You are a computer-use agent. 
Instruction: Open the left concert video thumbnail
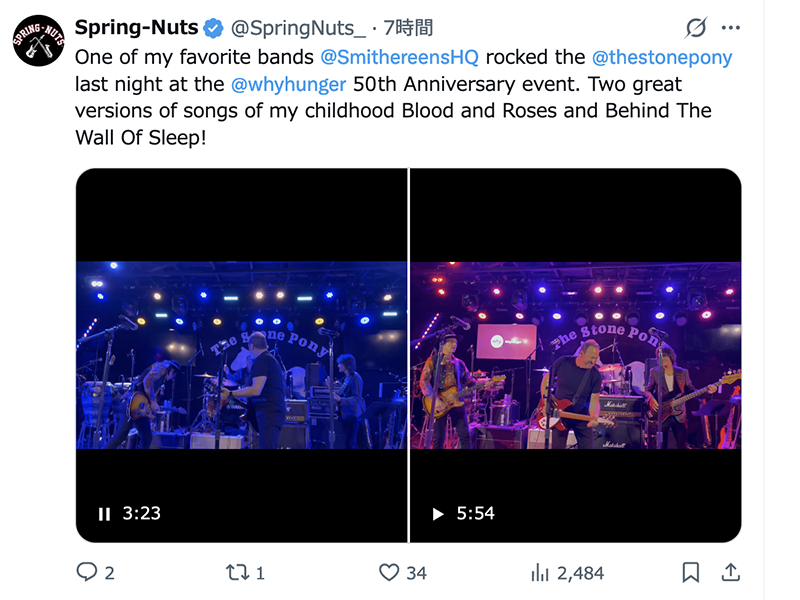(242, 355)
